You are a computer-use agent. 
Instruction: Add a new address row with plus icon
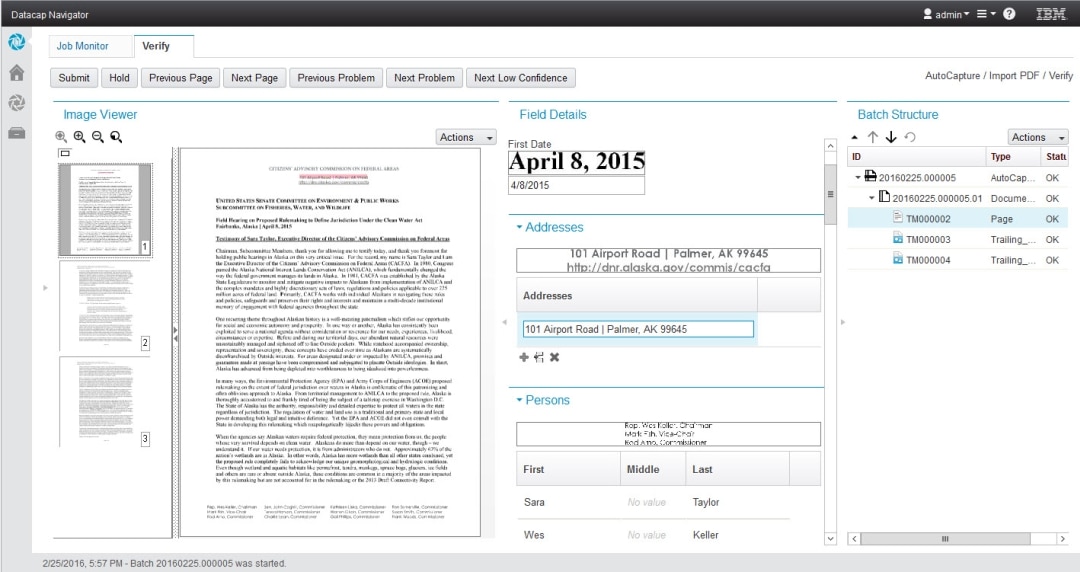pos(524,357)
